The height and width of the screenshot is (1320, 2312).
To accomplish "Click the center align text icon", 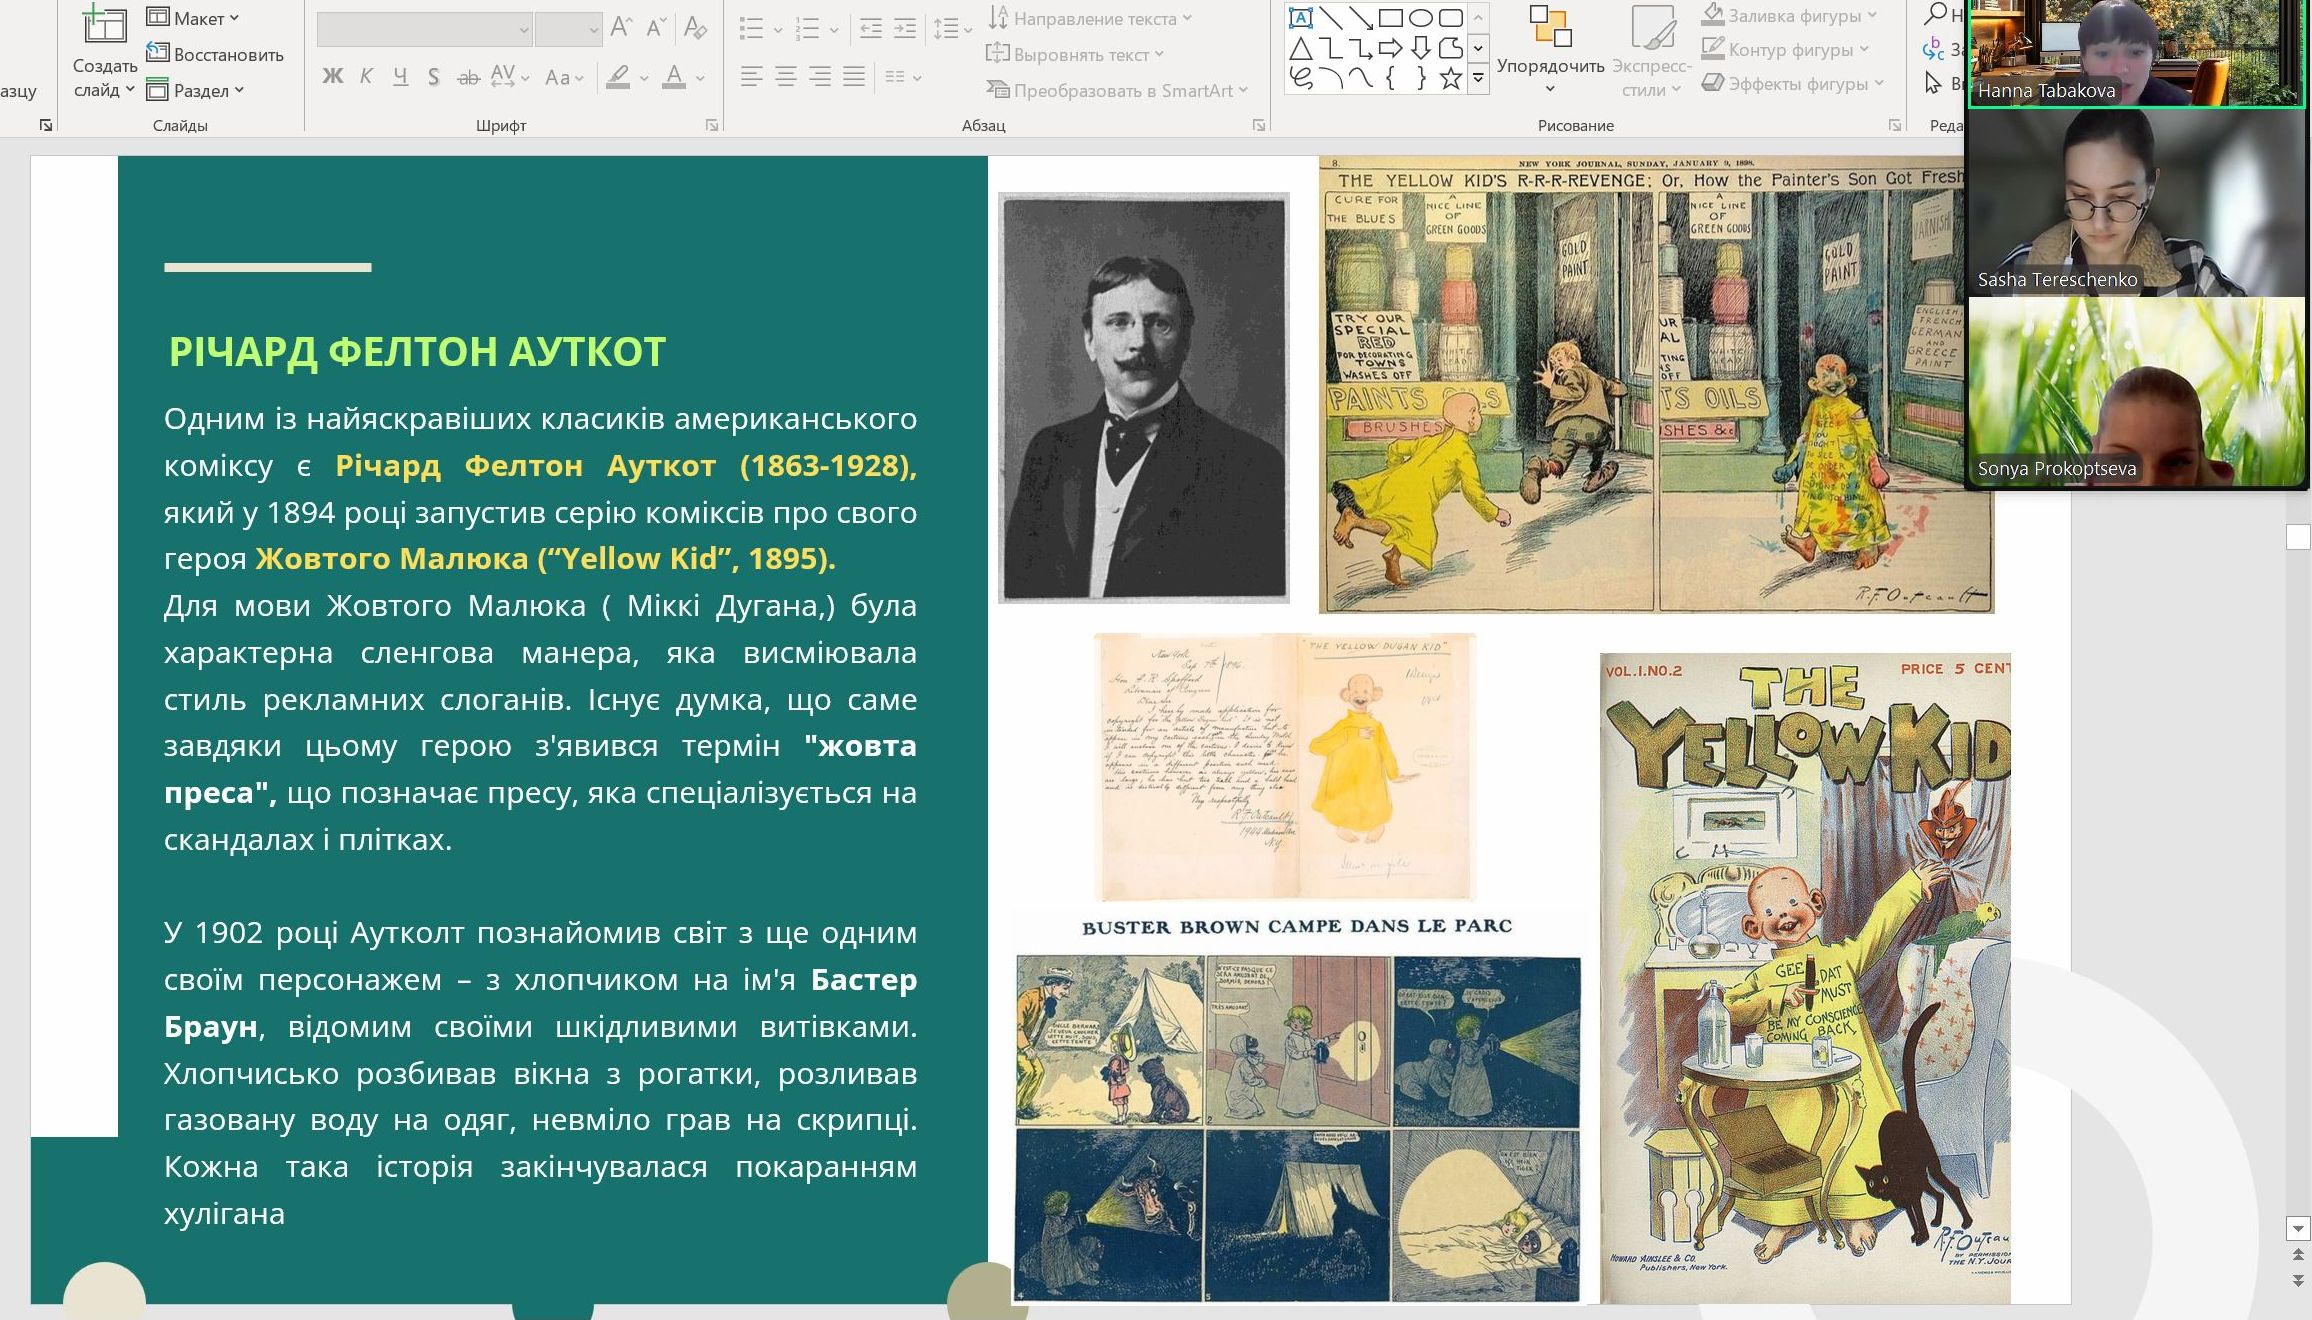I will point(786,77).
